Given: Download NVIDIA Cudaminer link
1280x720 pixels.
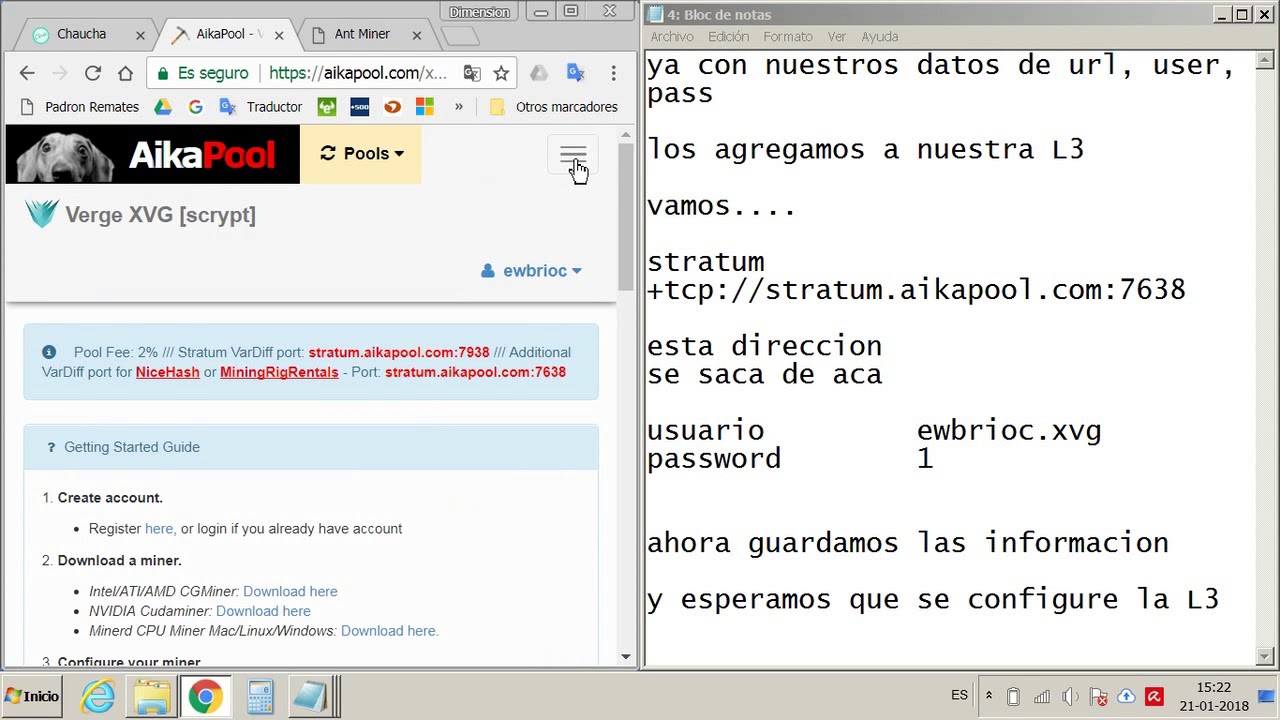Looking at the screenshot, I should click(263, 611).
